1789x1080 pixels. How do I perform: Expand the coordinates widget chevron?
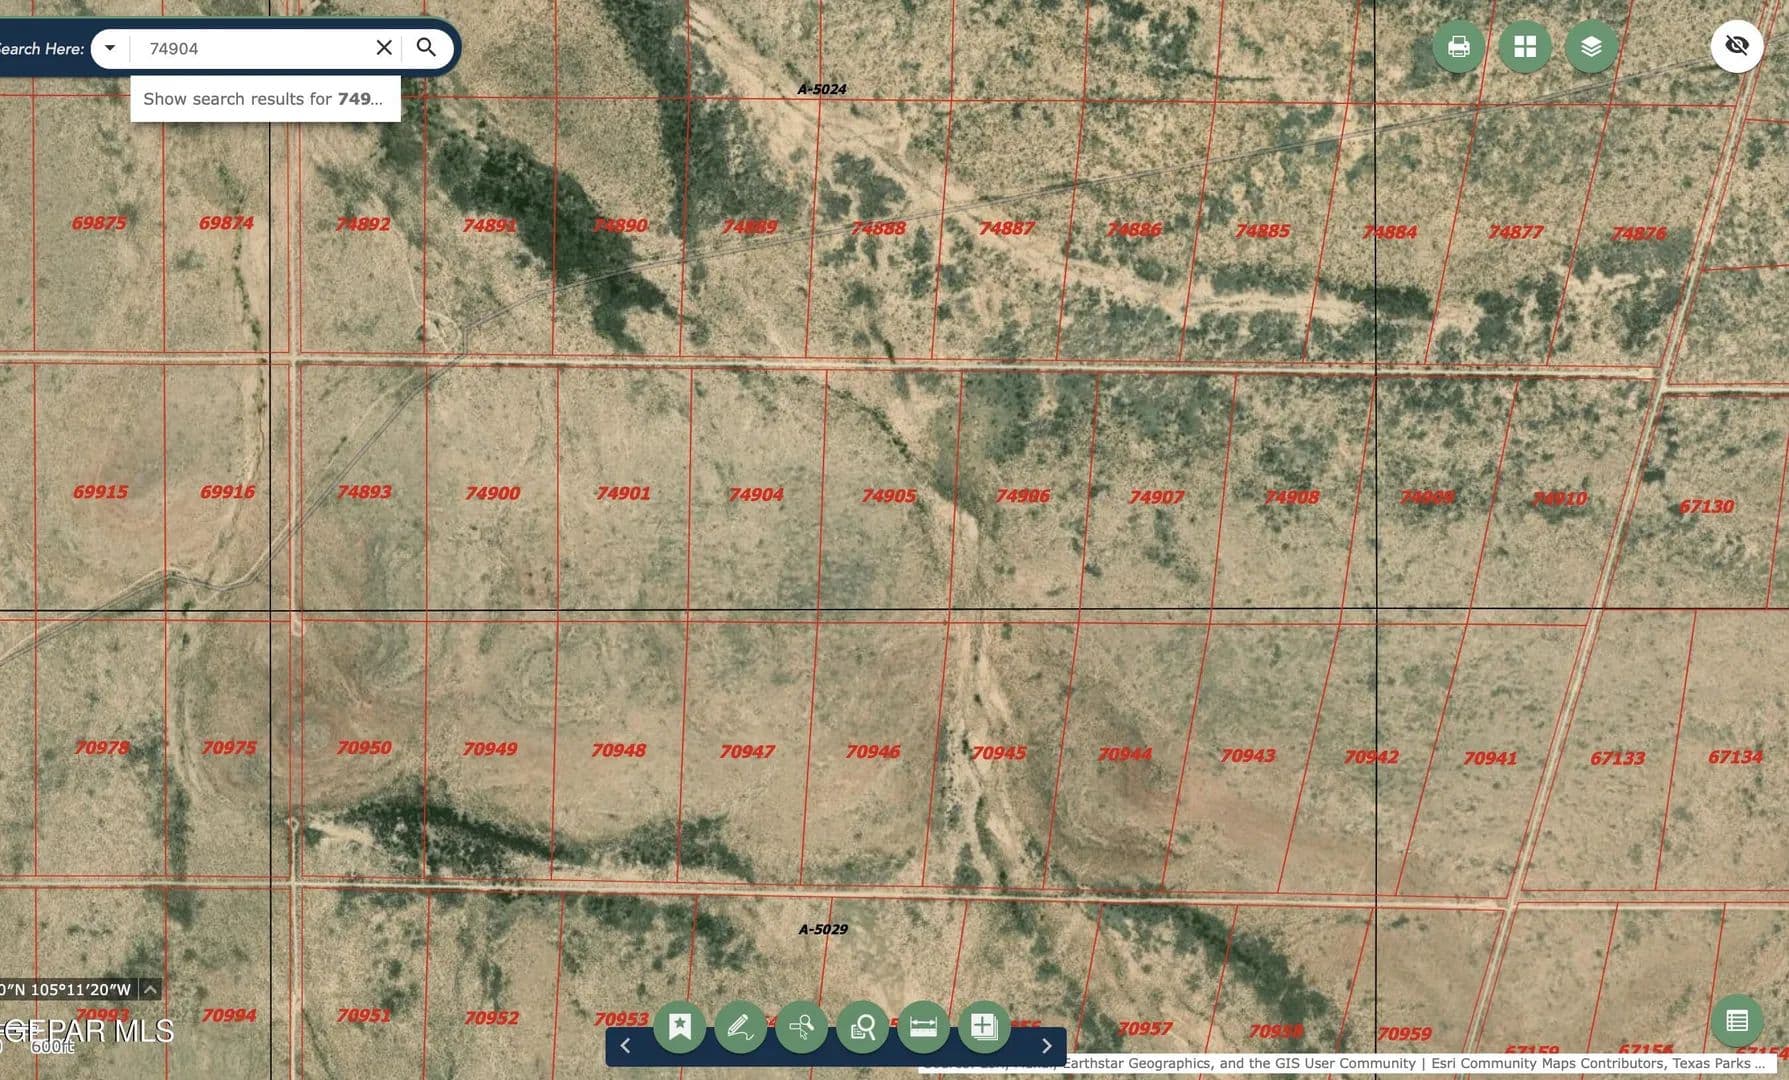(150, 990)
